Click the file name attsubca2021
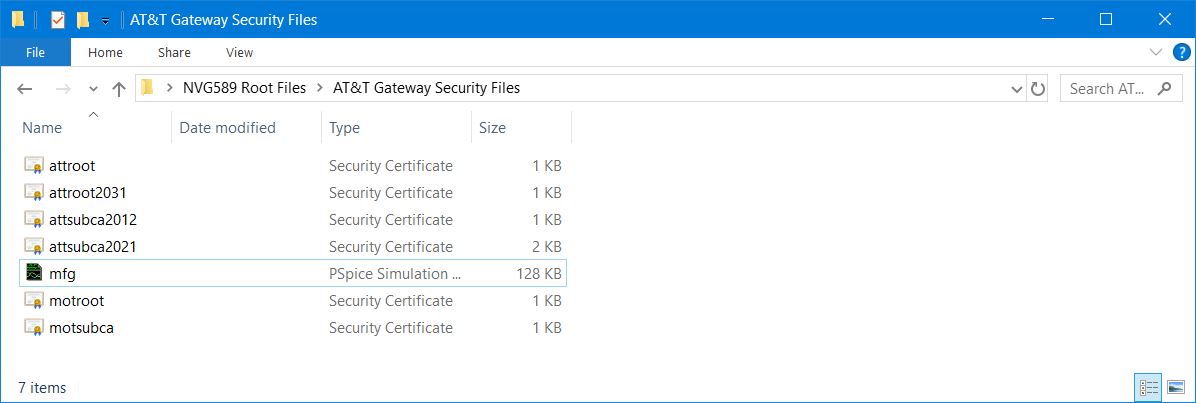Screen dimensions: 1196x403 (x=93, y=247)
